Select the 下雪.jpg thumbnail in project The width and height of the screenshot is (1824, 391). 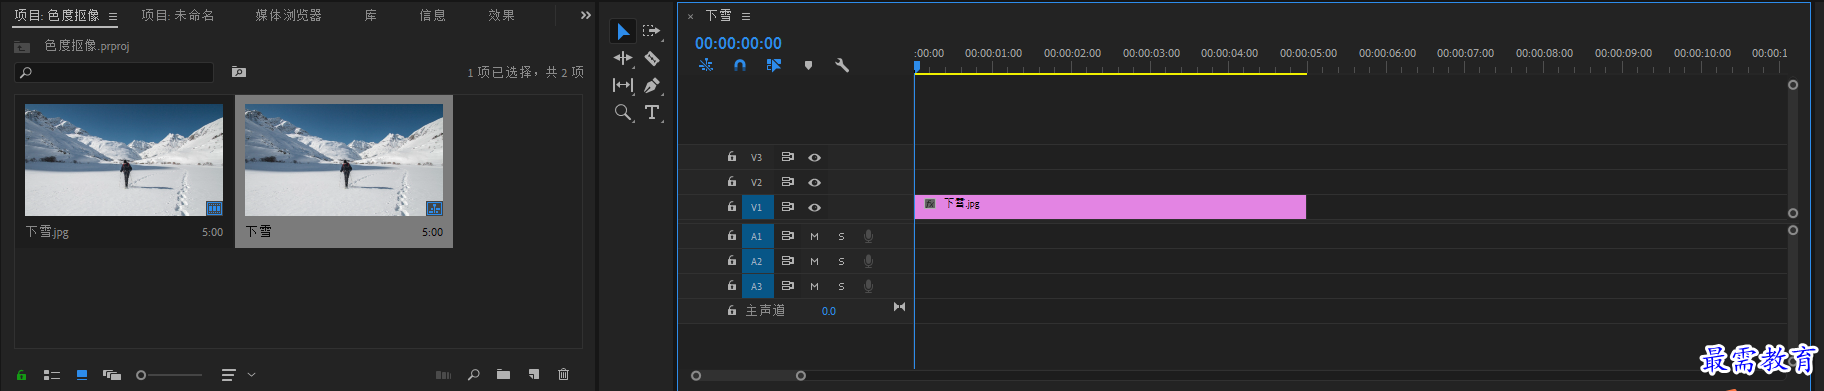(x=124, y=160)
